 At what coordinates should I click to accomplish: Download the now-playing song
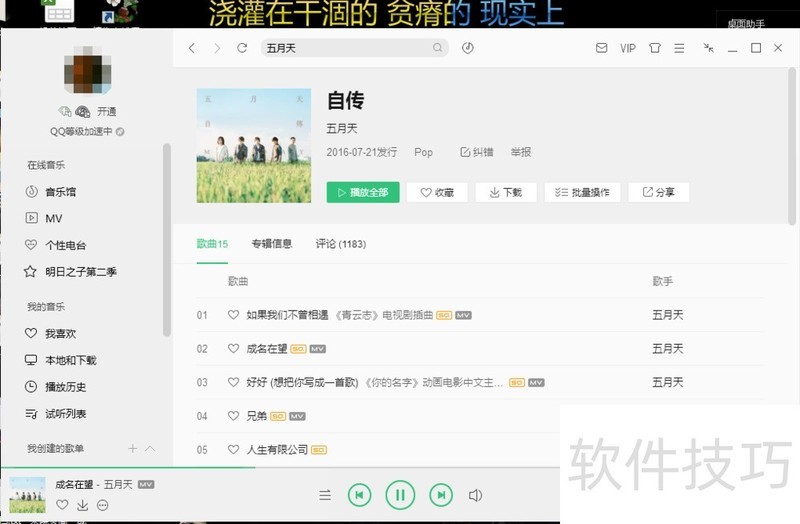tap(82, 505)
